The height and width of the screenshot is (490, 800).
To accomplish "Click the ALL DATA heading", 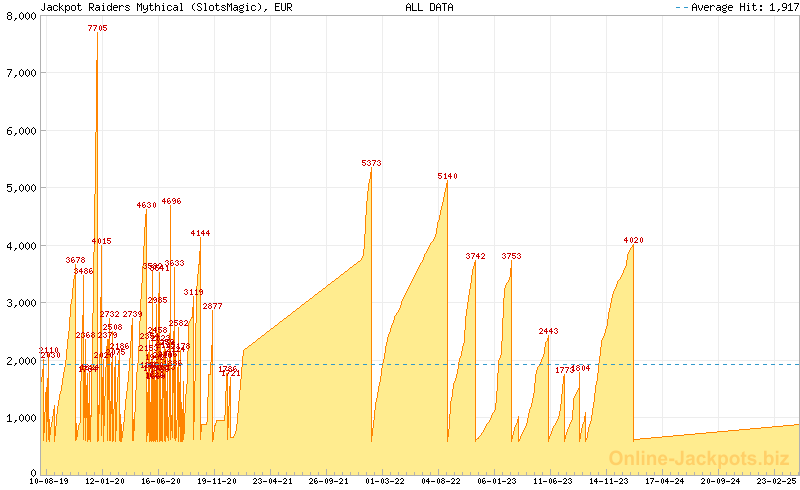I will coord(429,7).
